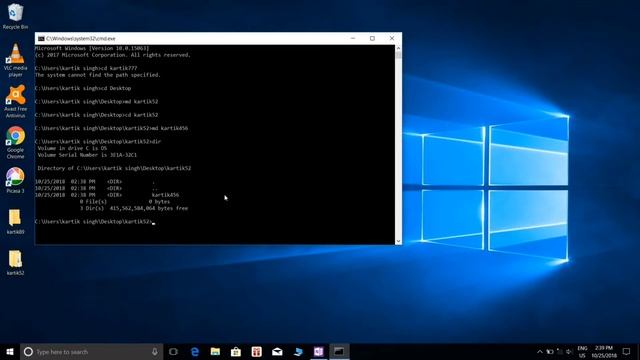Open the red gift-box app on taskbar

coord(256,351)
